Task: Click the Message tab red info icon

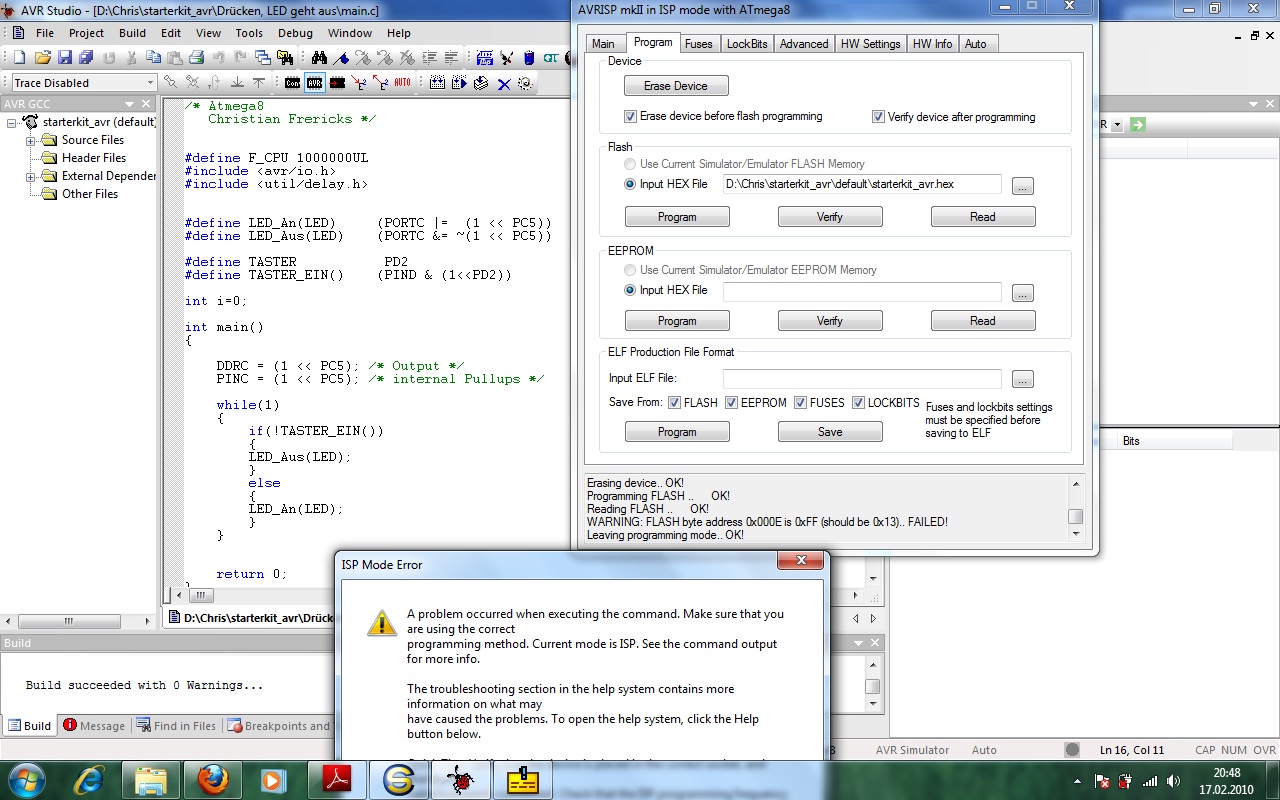Action: (70, 725)
